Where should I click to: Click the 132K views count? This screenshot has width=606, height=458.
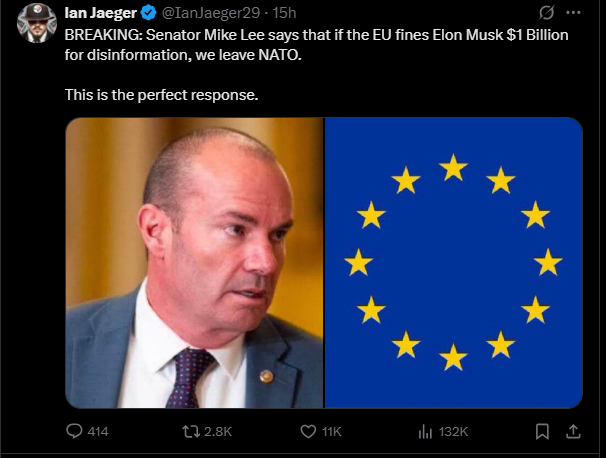454,431
